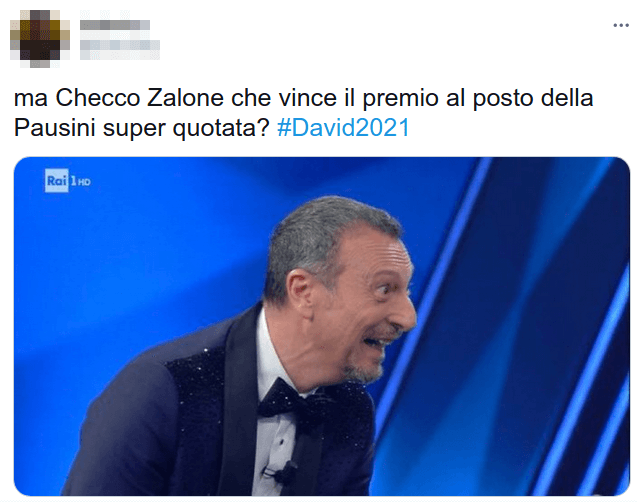This screenshot has height=502, width=637.
Task: Click the tweet line reading 'Pausini super quotata?'
Action: tap(142, 128)
